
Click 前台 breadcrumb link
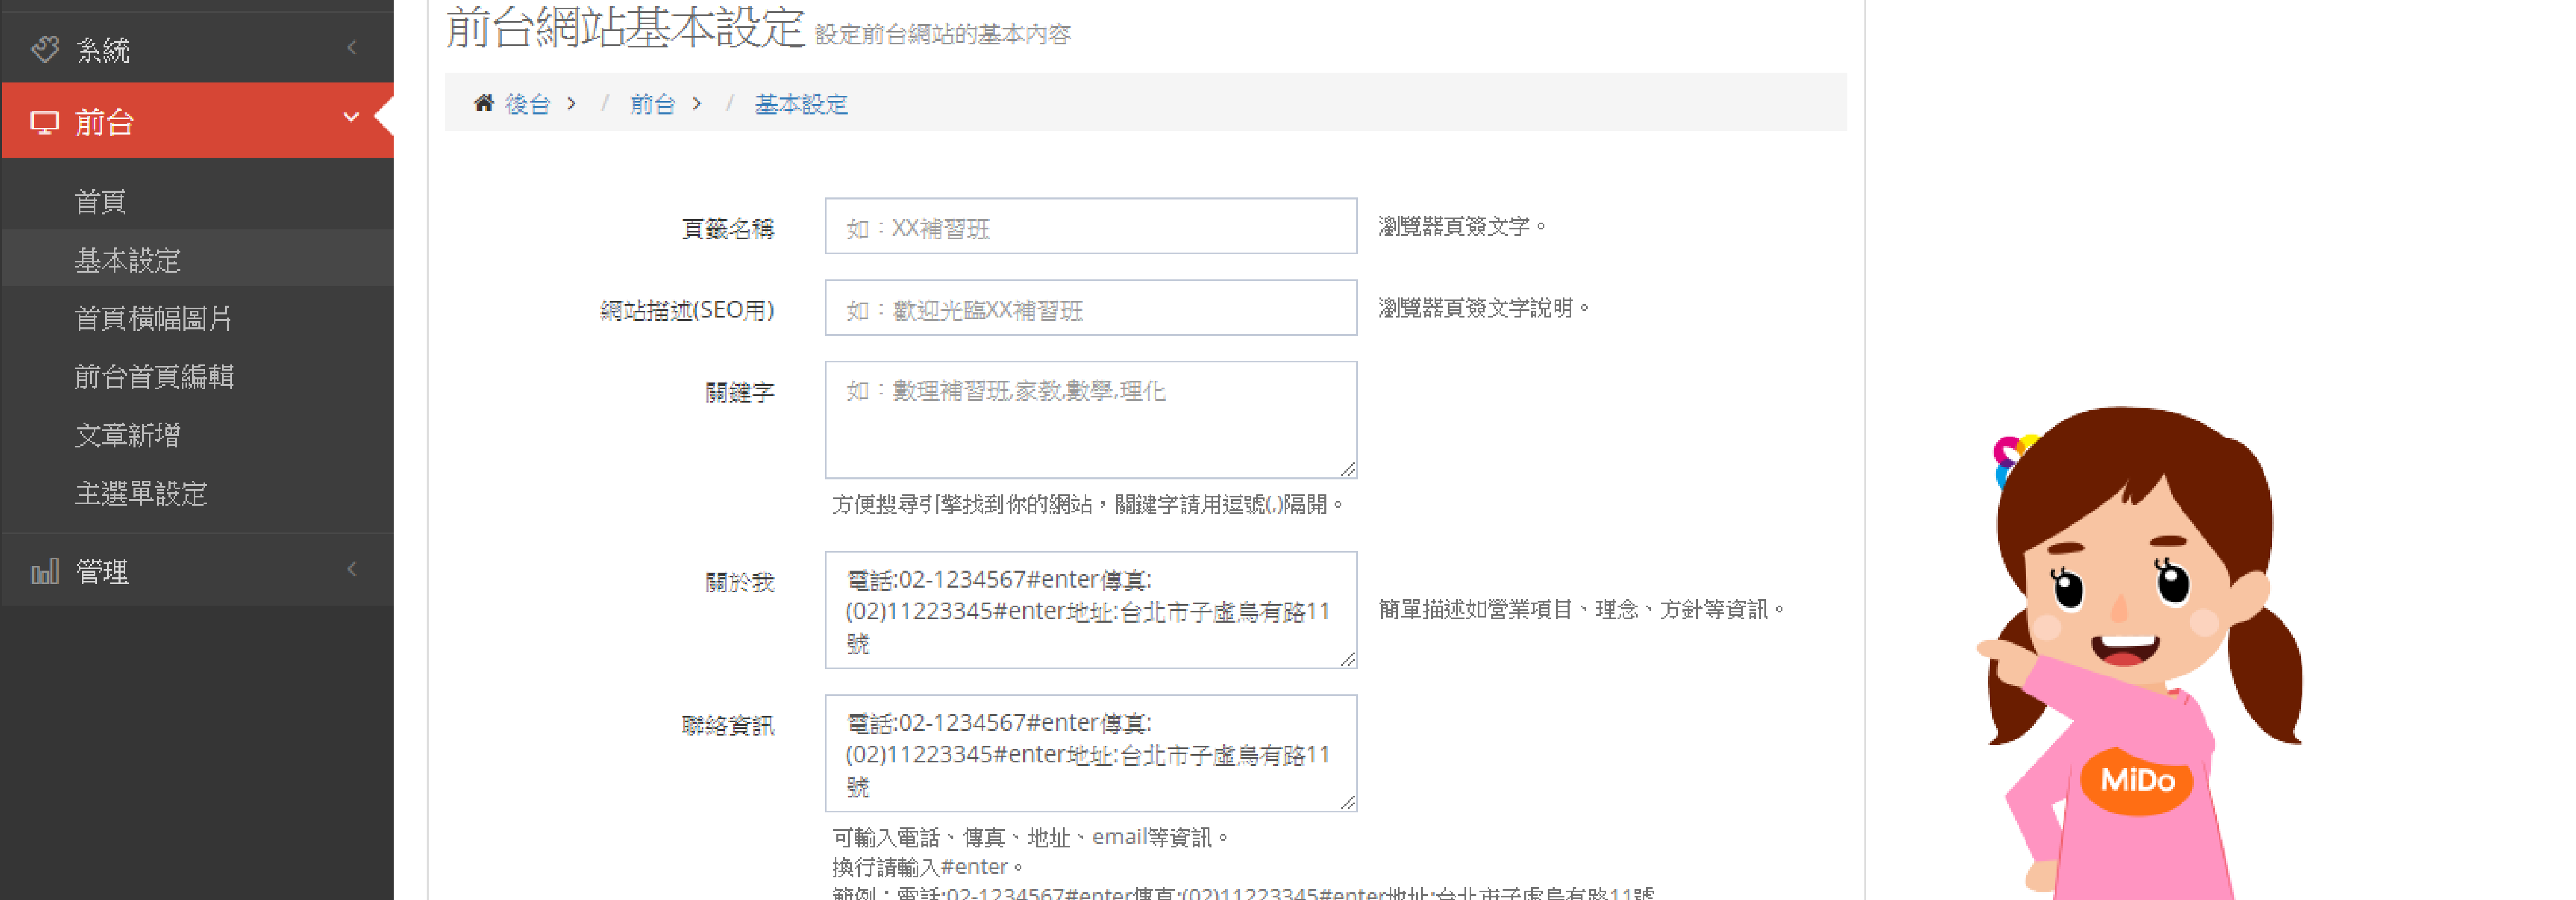click(x=652, y=104)
